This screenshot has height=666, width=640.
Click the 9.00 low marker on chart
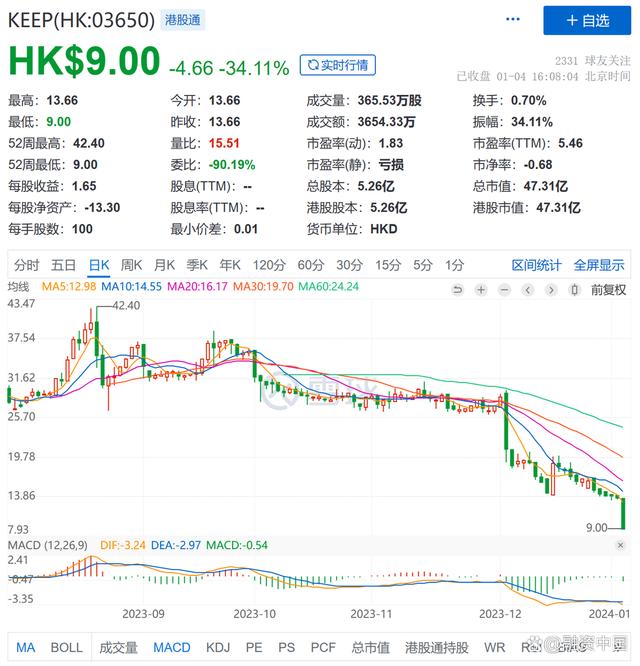(x=596, y=528)
